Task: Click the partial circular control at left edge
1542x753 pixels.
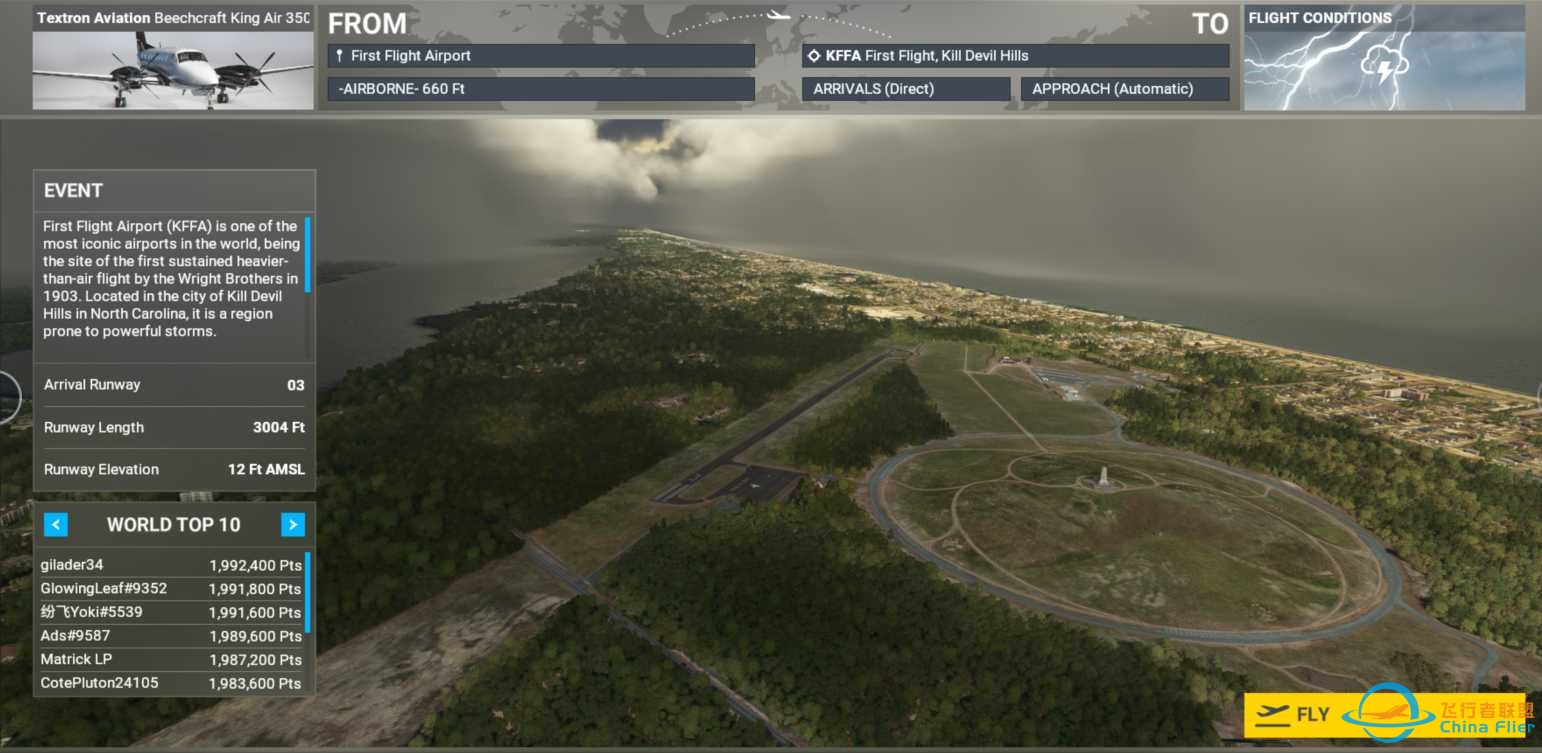Action: [9, 398]
